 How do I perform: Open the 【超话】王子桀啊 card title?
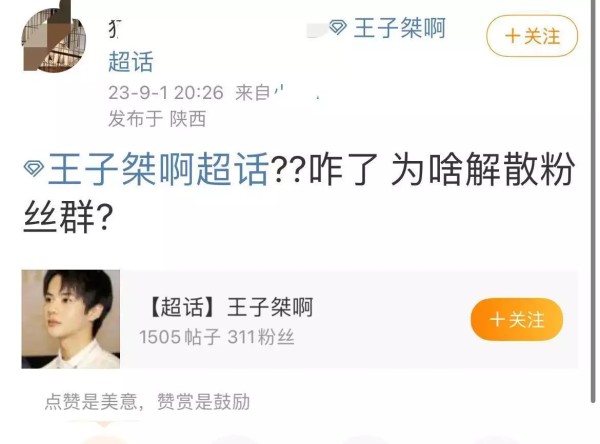click(x=229, y=307)
